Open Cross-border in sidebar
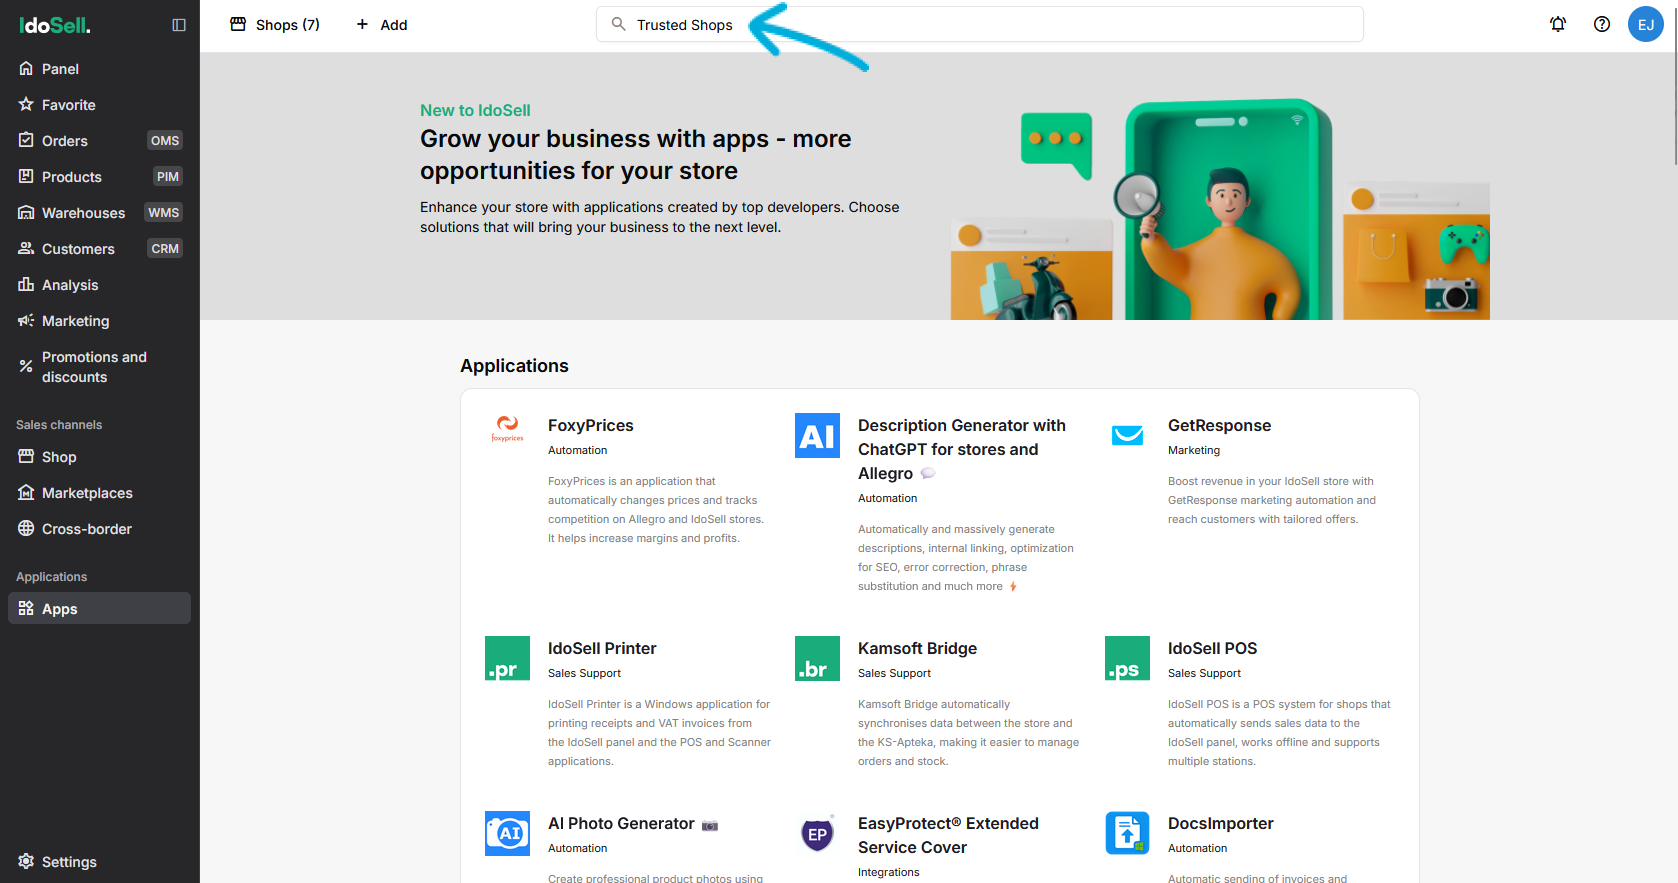Image resolution: width=1678 pixels, height=883 pixels. click(99, 528)
